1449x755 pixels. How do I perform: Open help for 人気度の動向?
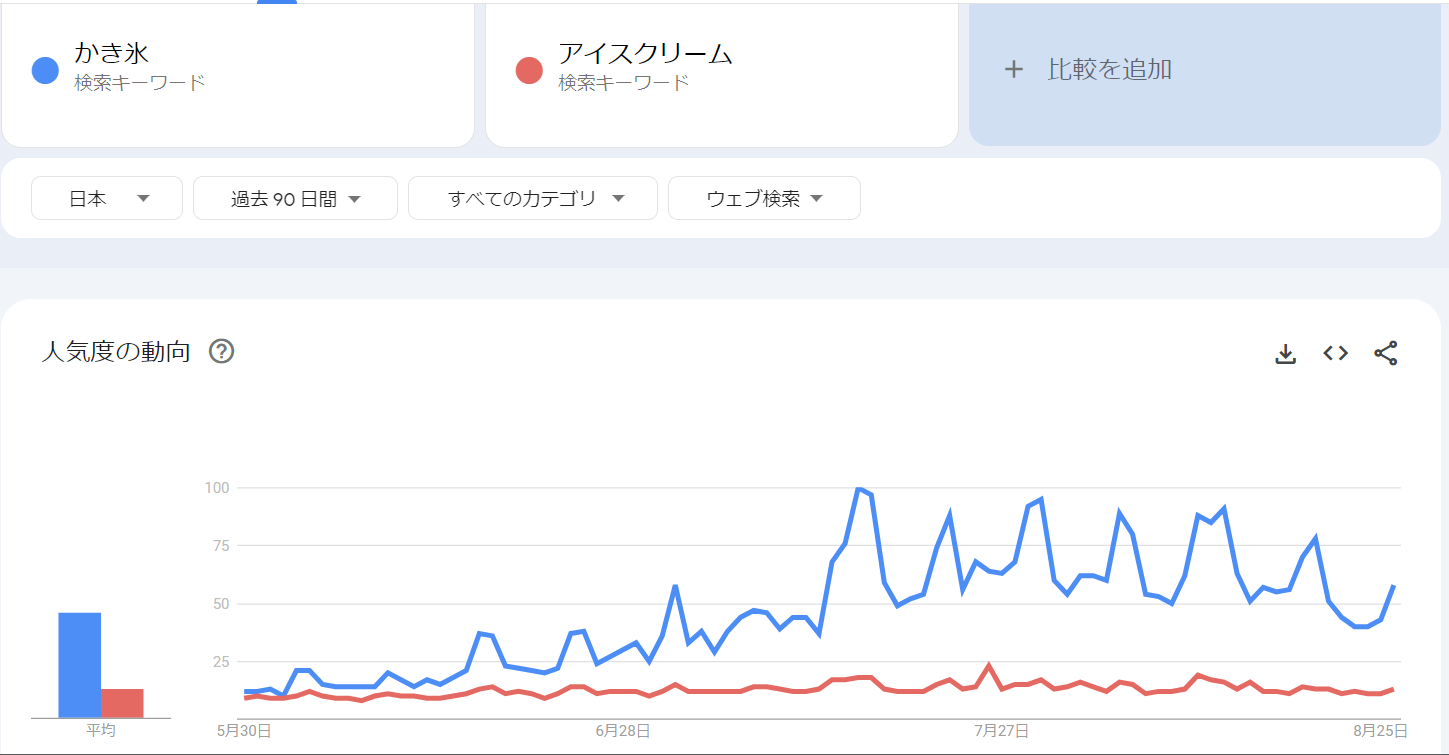click(x=221, y=352)
